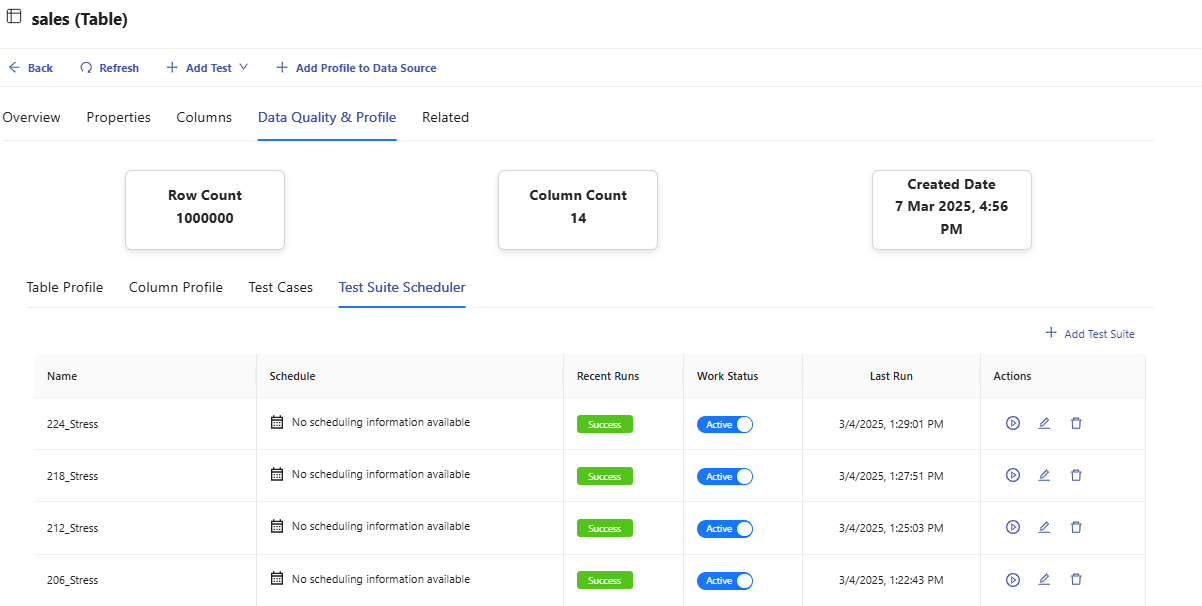Image resolution: width=1202 pixels, height=606 pixels.
Task: Disable the 218_Stress Active switch
Action: 725,477
